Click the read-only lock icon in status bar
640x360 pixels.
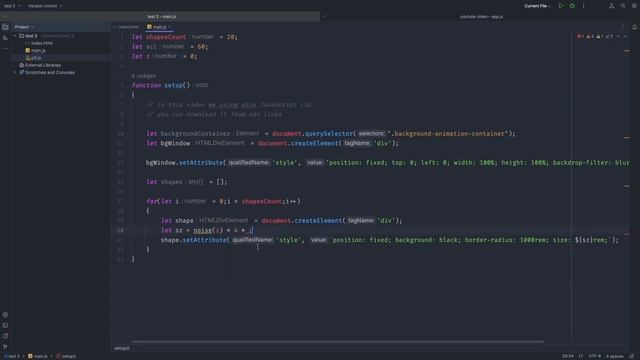632,356
